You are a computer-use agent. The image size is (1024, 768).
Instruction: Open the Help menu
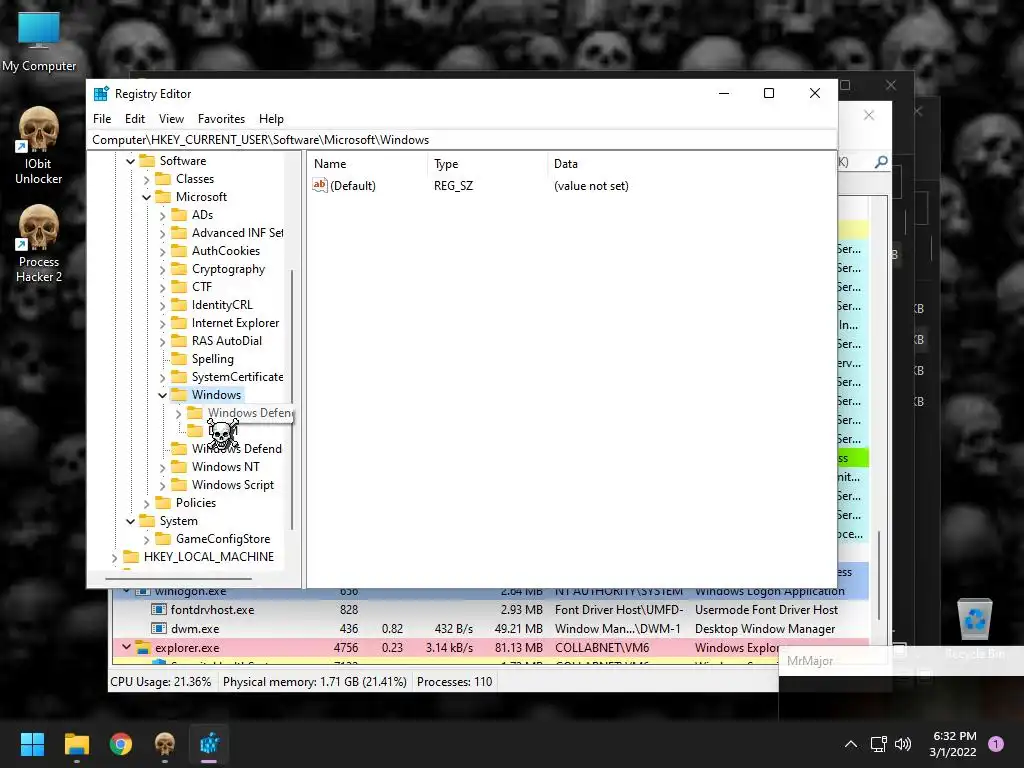(x=271, y=119)
